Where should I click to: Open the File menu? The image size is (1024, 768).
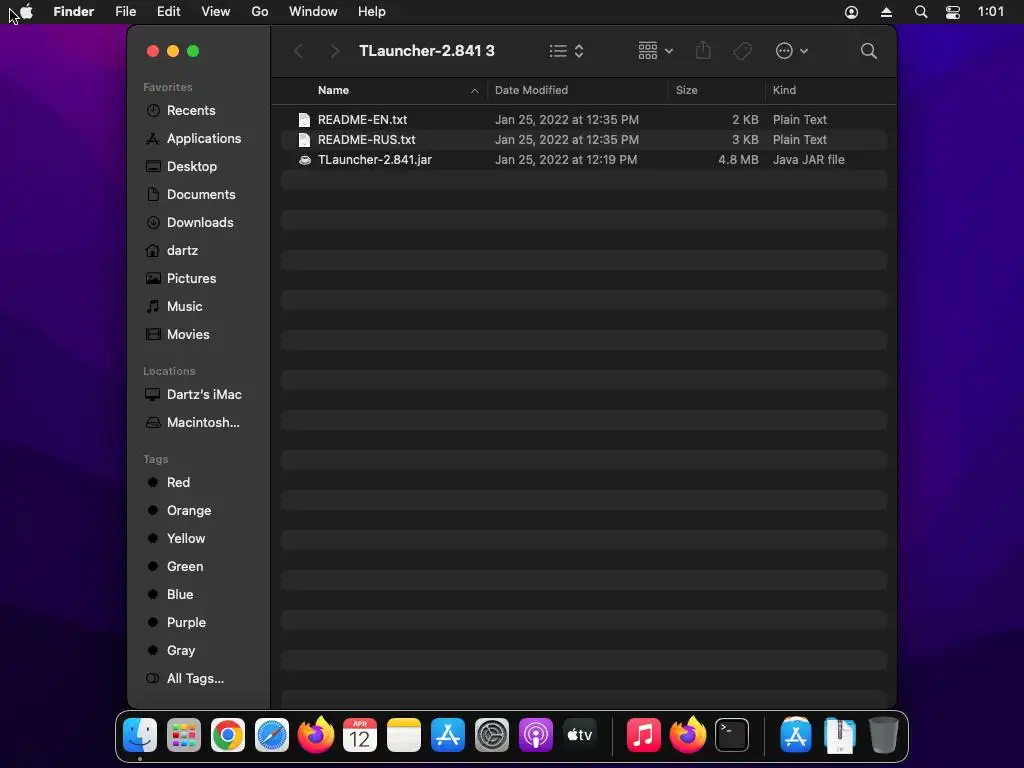pyautogui.click(x=125, y=12)
